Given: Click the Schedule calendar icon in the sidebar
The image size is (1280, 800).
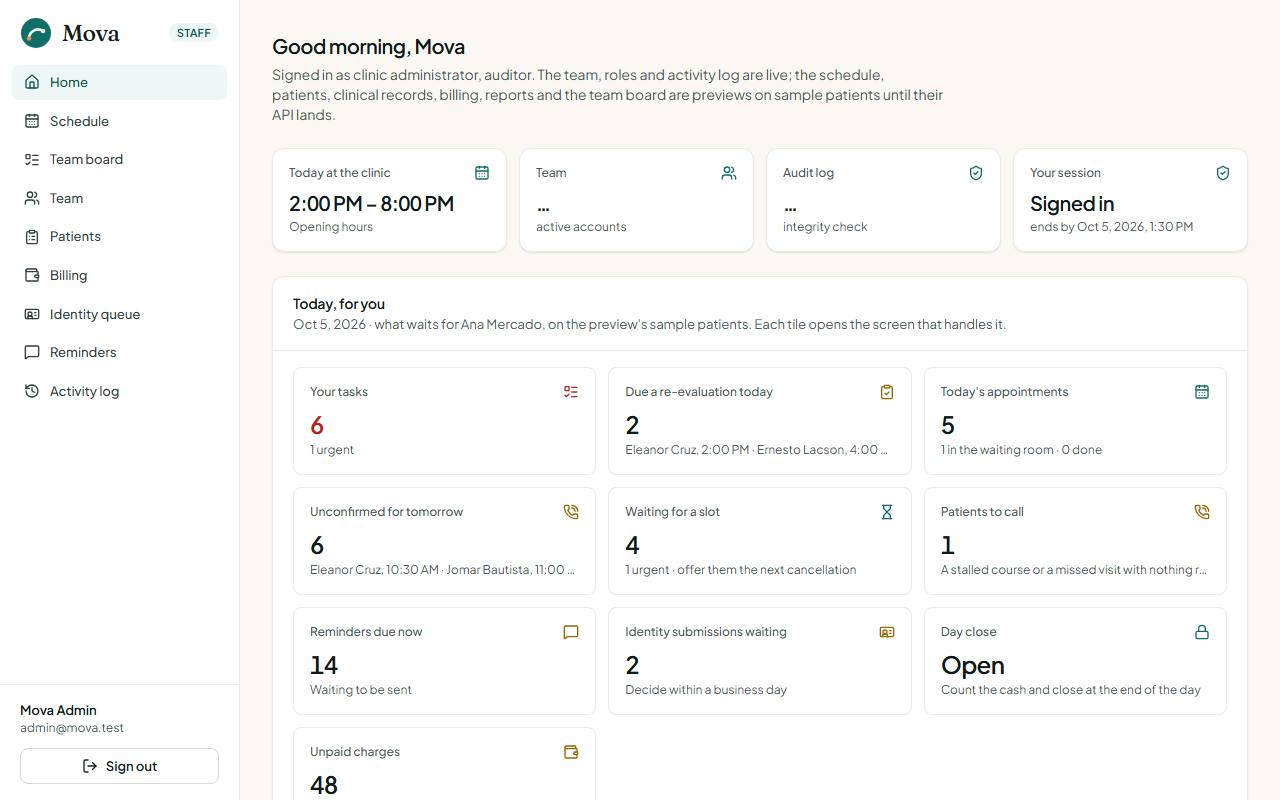Looking at the screenshot, I should coord(32,121).
